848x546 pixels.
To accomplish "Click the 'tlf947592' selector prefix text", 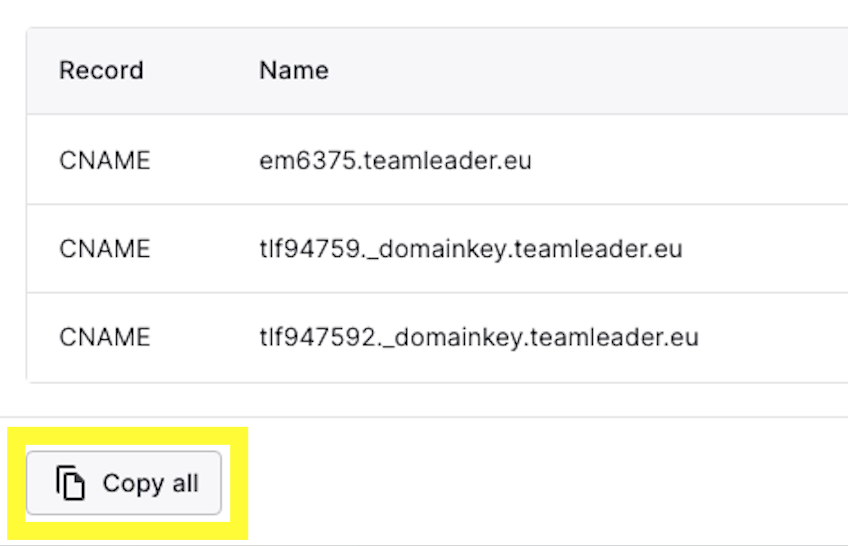I will 317,337.
